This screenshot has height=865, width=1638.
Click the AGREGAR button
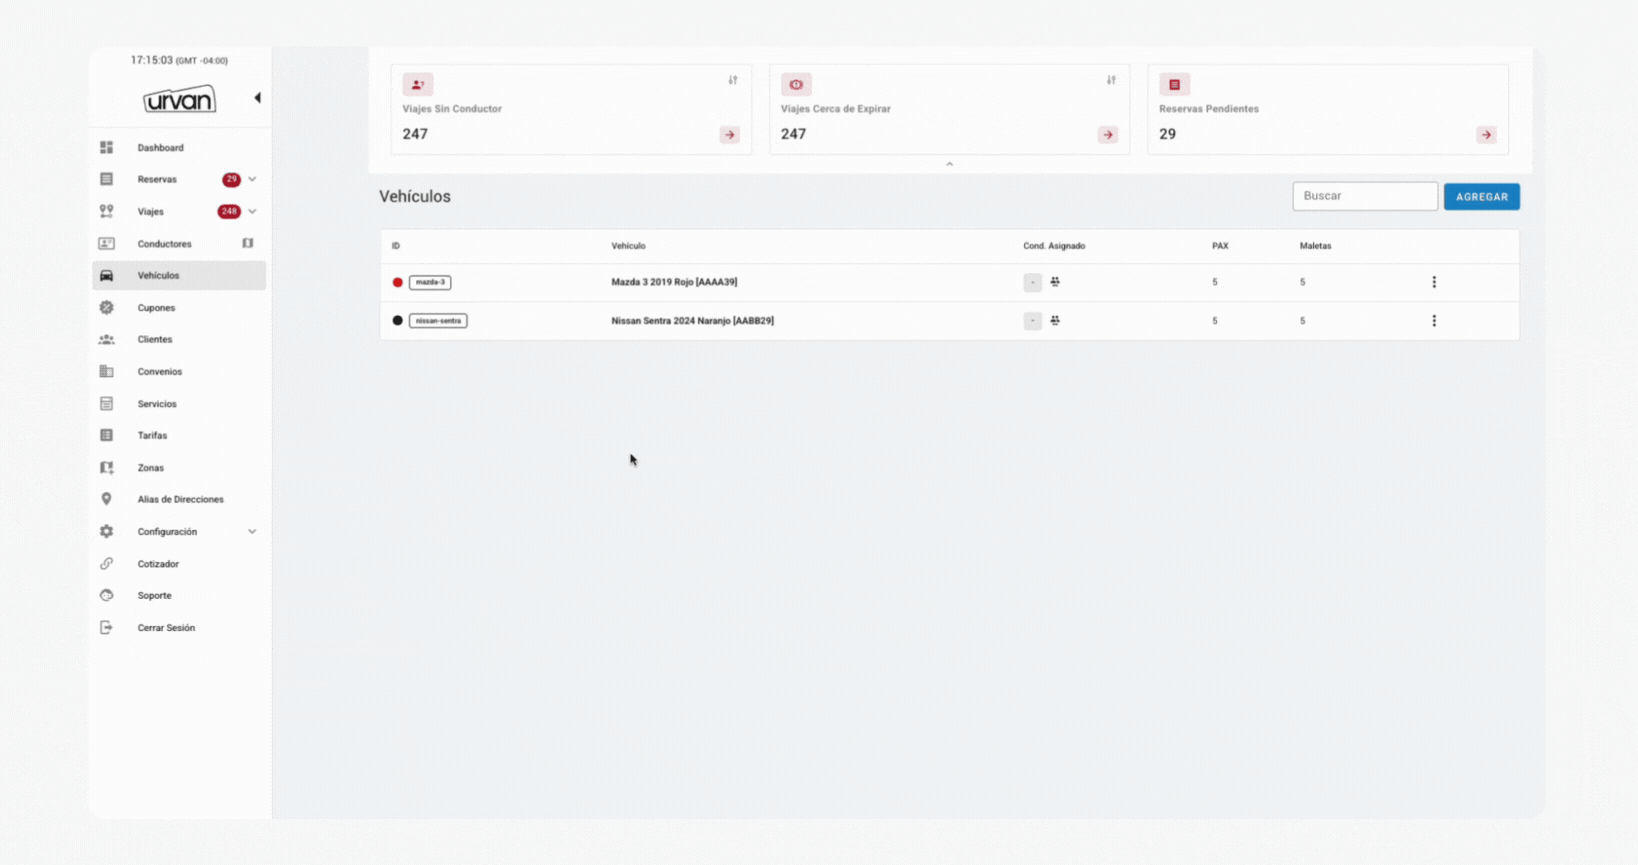pos(1482,197)
